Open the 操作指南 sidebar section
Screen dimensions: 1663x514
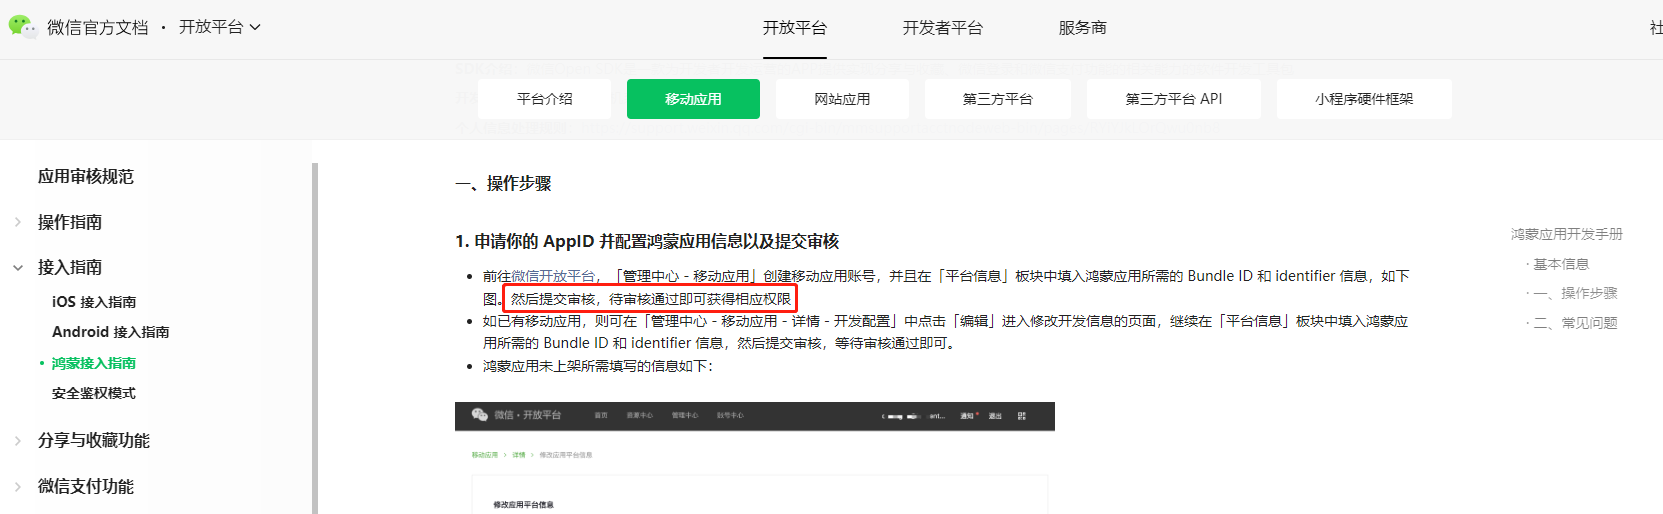(70, 222)
